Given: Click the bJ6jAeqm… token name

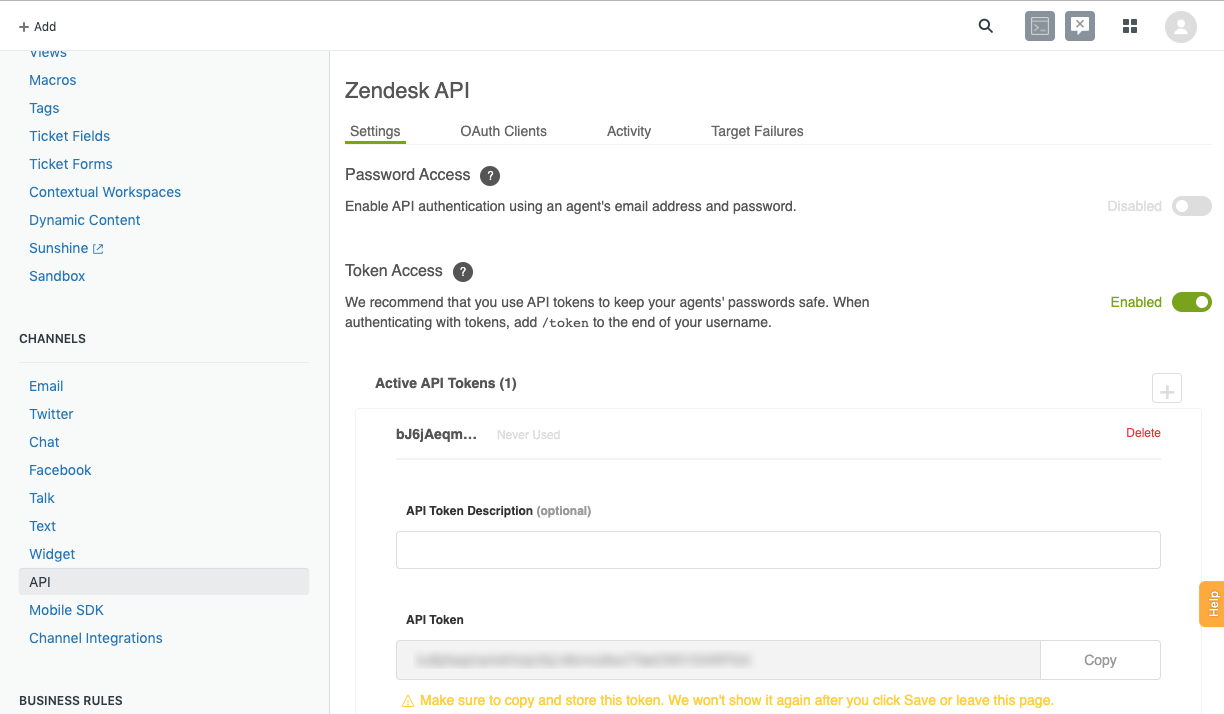Looking at the screenshot, I should [x=436, y=434].
